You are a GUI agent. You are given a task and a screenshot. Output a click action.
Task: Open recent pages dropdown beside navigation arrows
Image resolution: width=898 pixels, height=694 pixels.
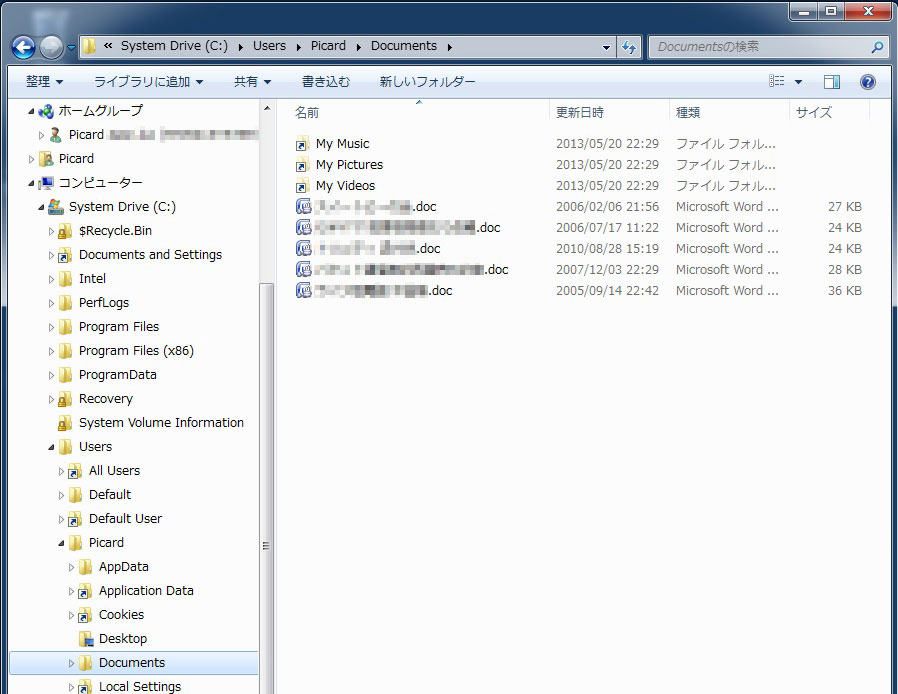(x=71, y=48)
